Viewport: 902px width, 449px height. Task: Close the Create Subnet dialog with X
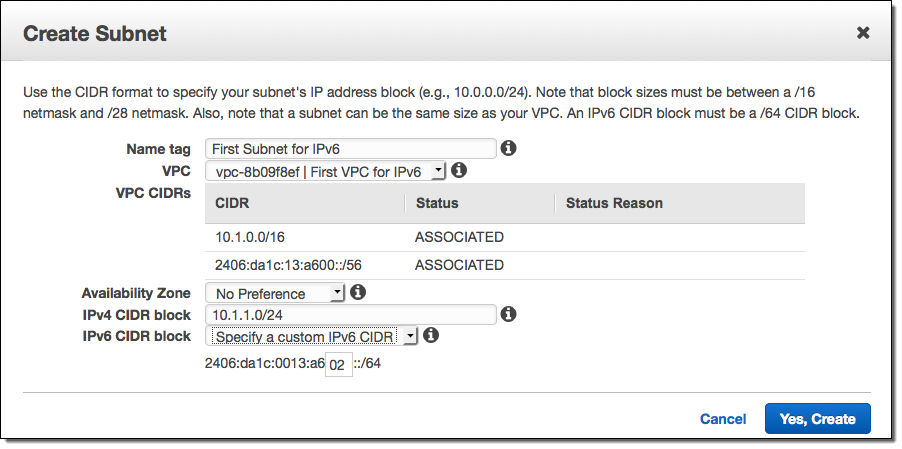click(863, 33)
